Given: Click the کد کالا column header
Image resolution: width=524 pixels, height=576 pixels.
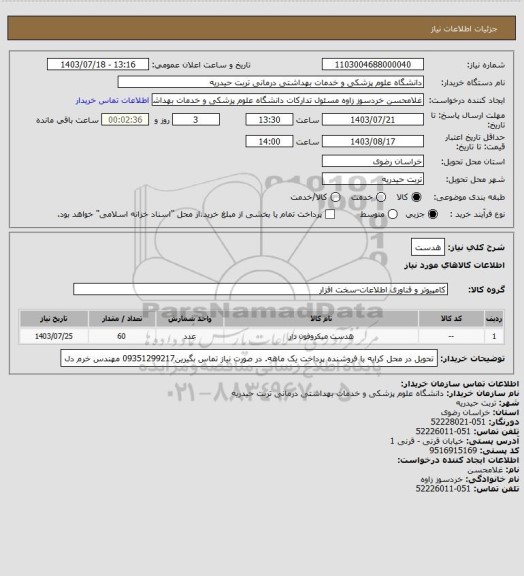Looking at the screenshot, I should point(451,318).
